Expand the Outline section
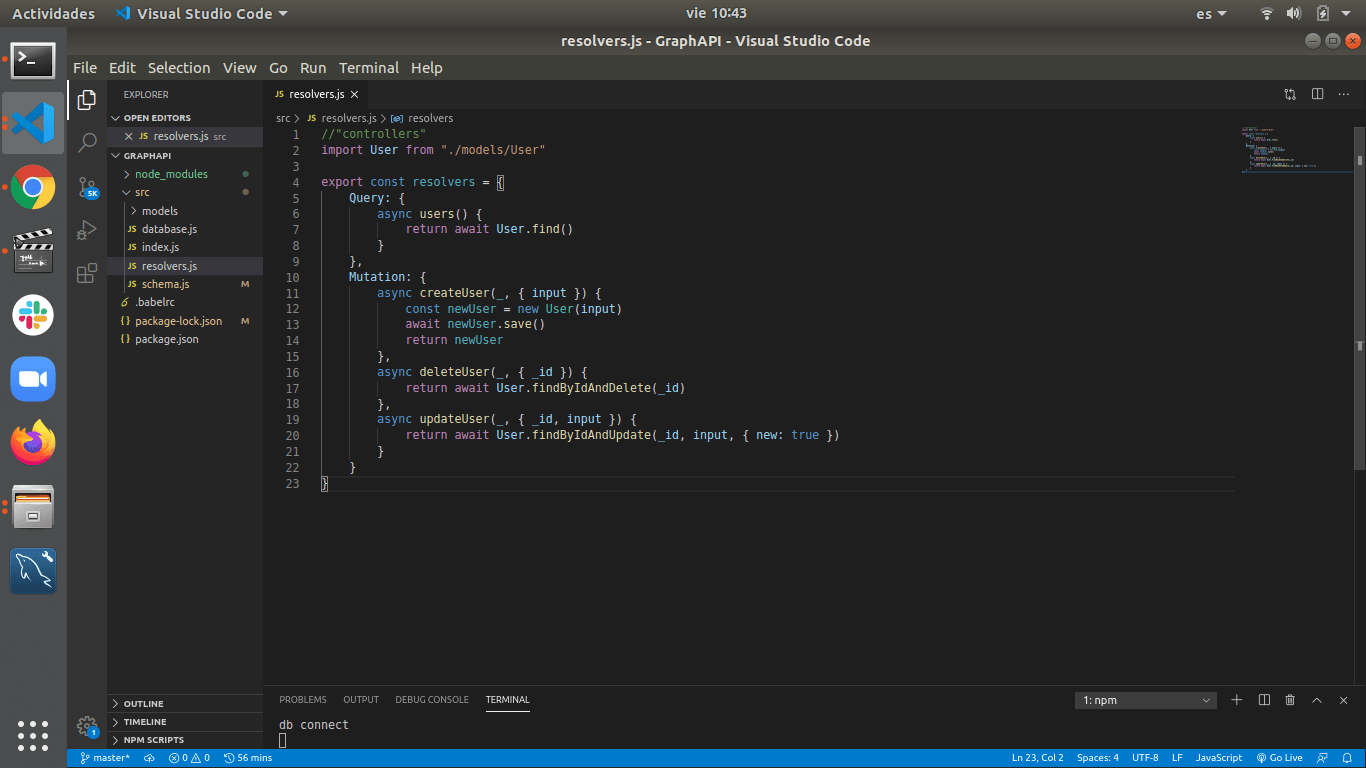The height and width of the screenshot is (768, 1366). 143,704
